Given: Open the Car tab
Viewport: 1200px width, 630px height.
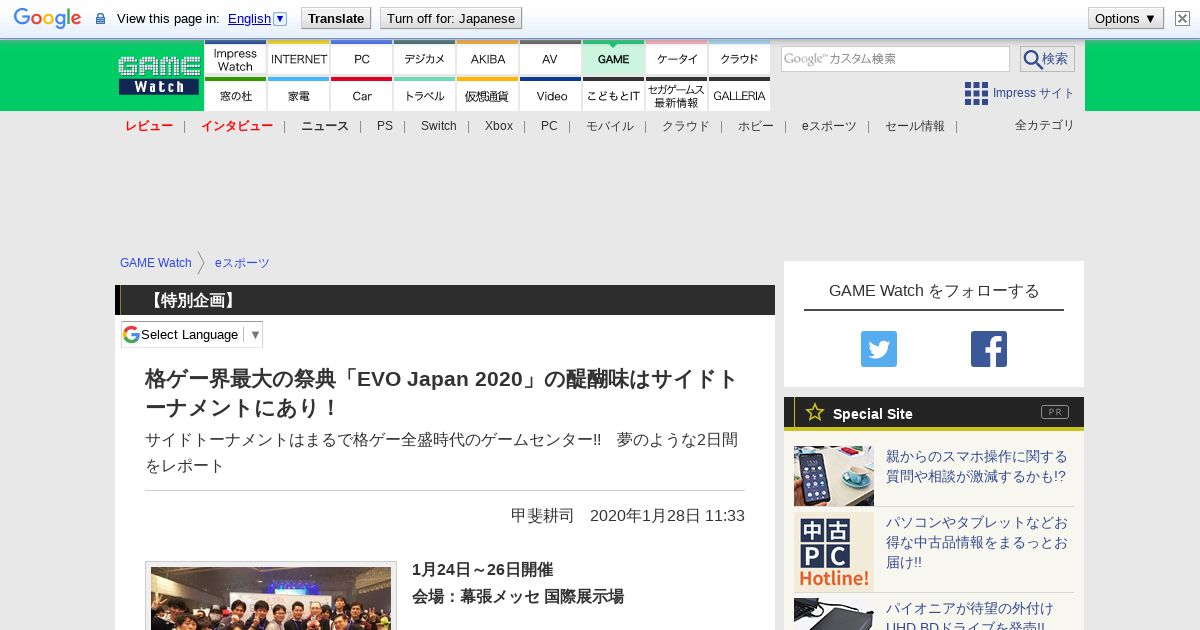Looking at the screenshot, I should pyautogui.click(x=361, y=95).
